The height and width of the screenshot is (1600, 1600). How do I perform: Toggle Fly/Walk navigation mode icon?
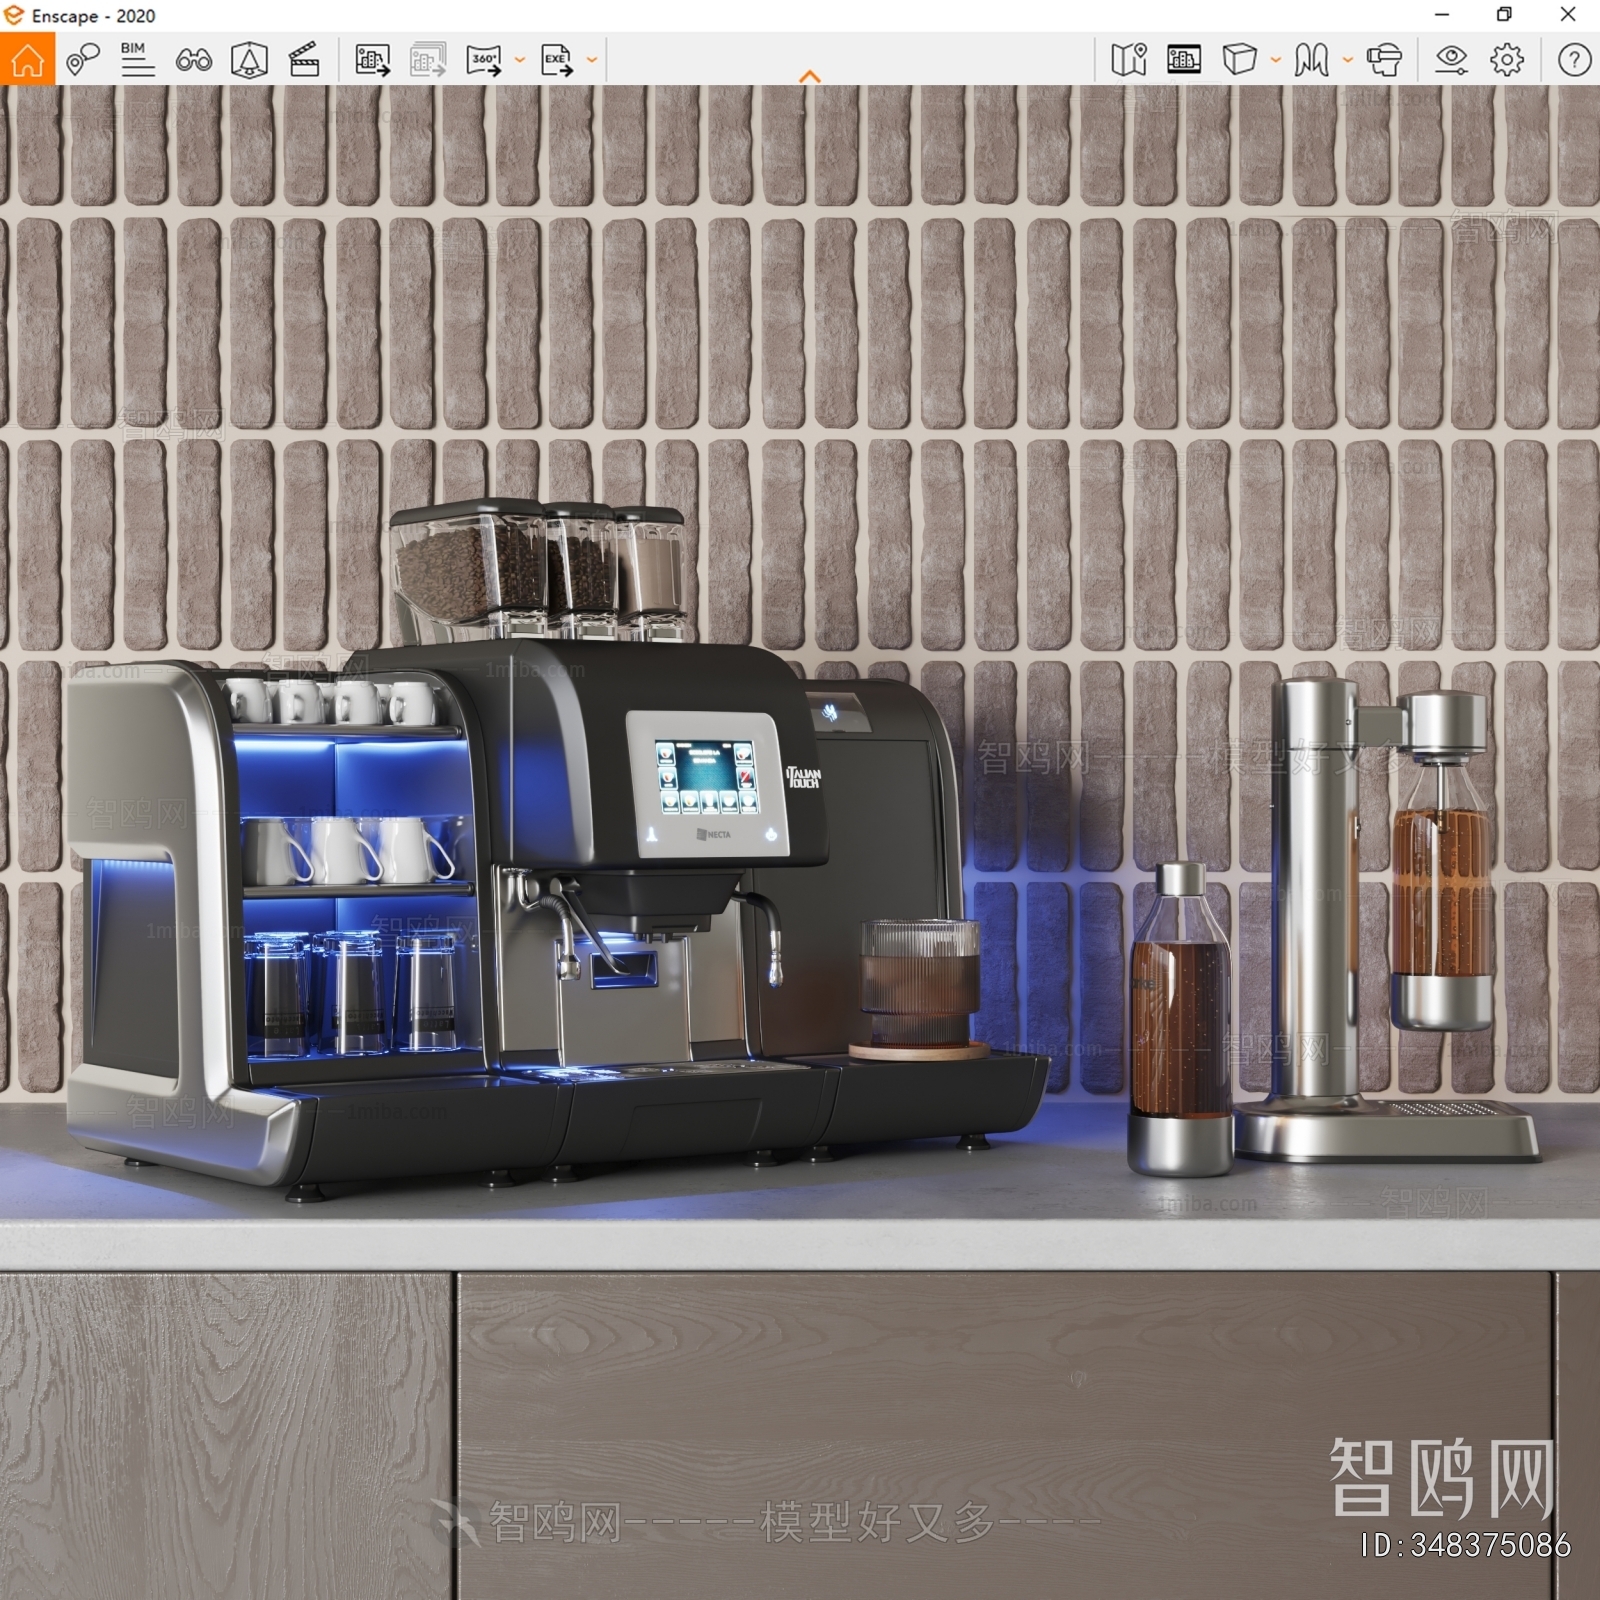1311,60
